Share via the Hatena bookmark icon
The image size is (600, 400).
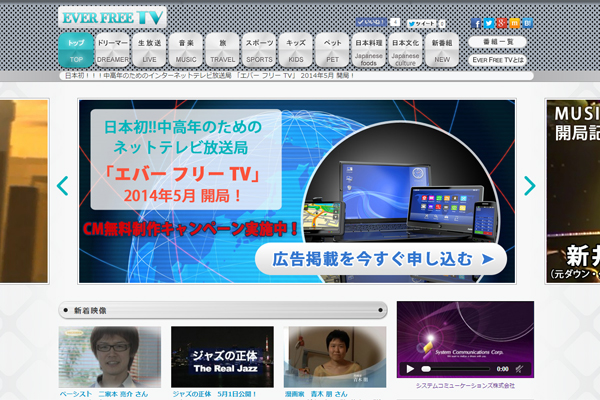point(527,23)
